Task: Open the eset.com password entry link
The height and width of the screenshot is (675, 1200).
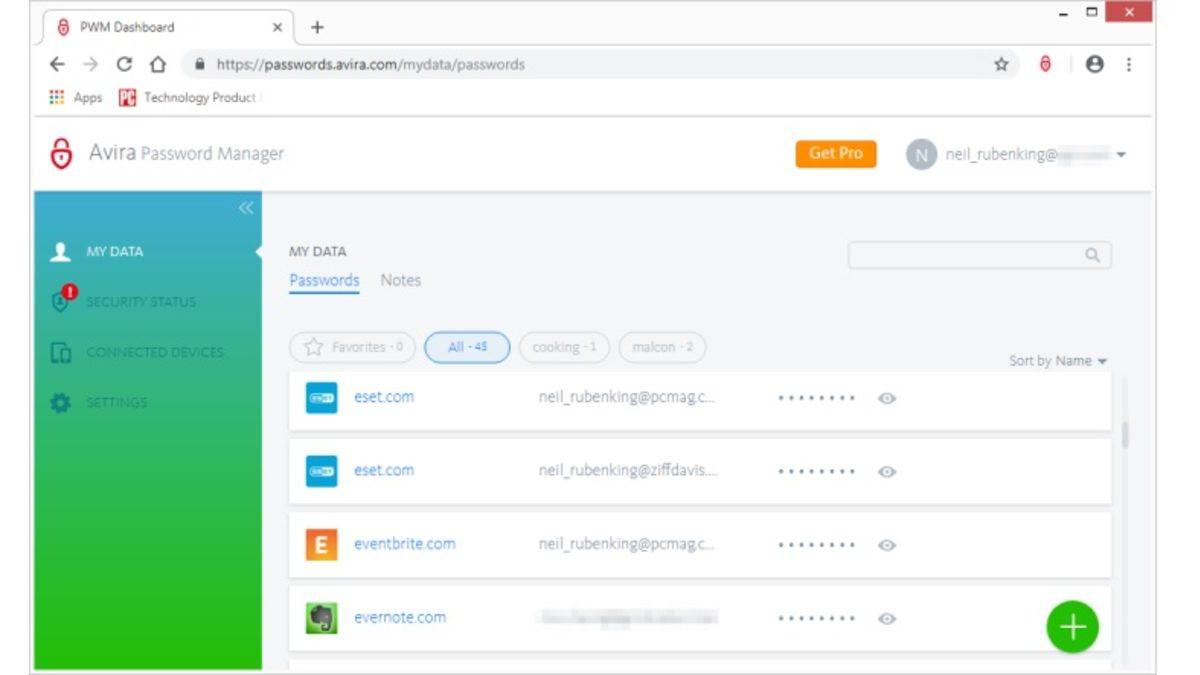Action: [x=383, y=397]
